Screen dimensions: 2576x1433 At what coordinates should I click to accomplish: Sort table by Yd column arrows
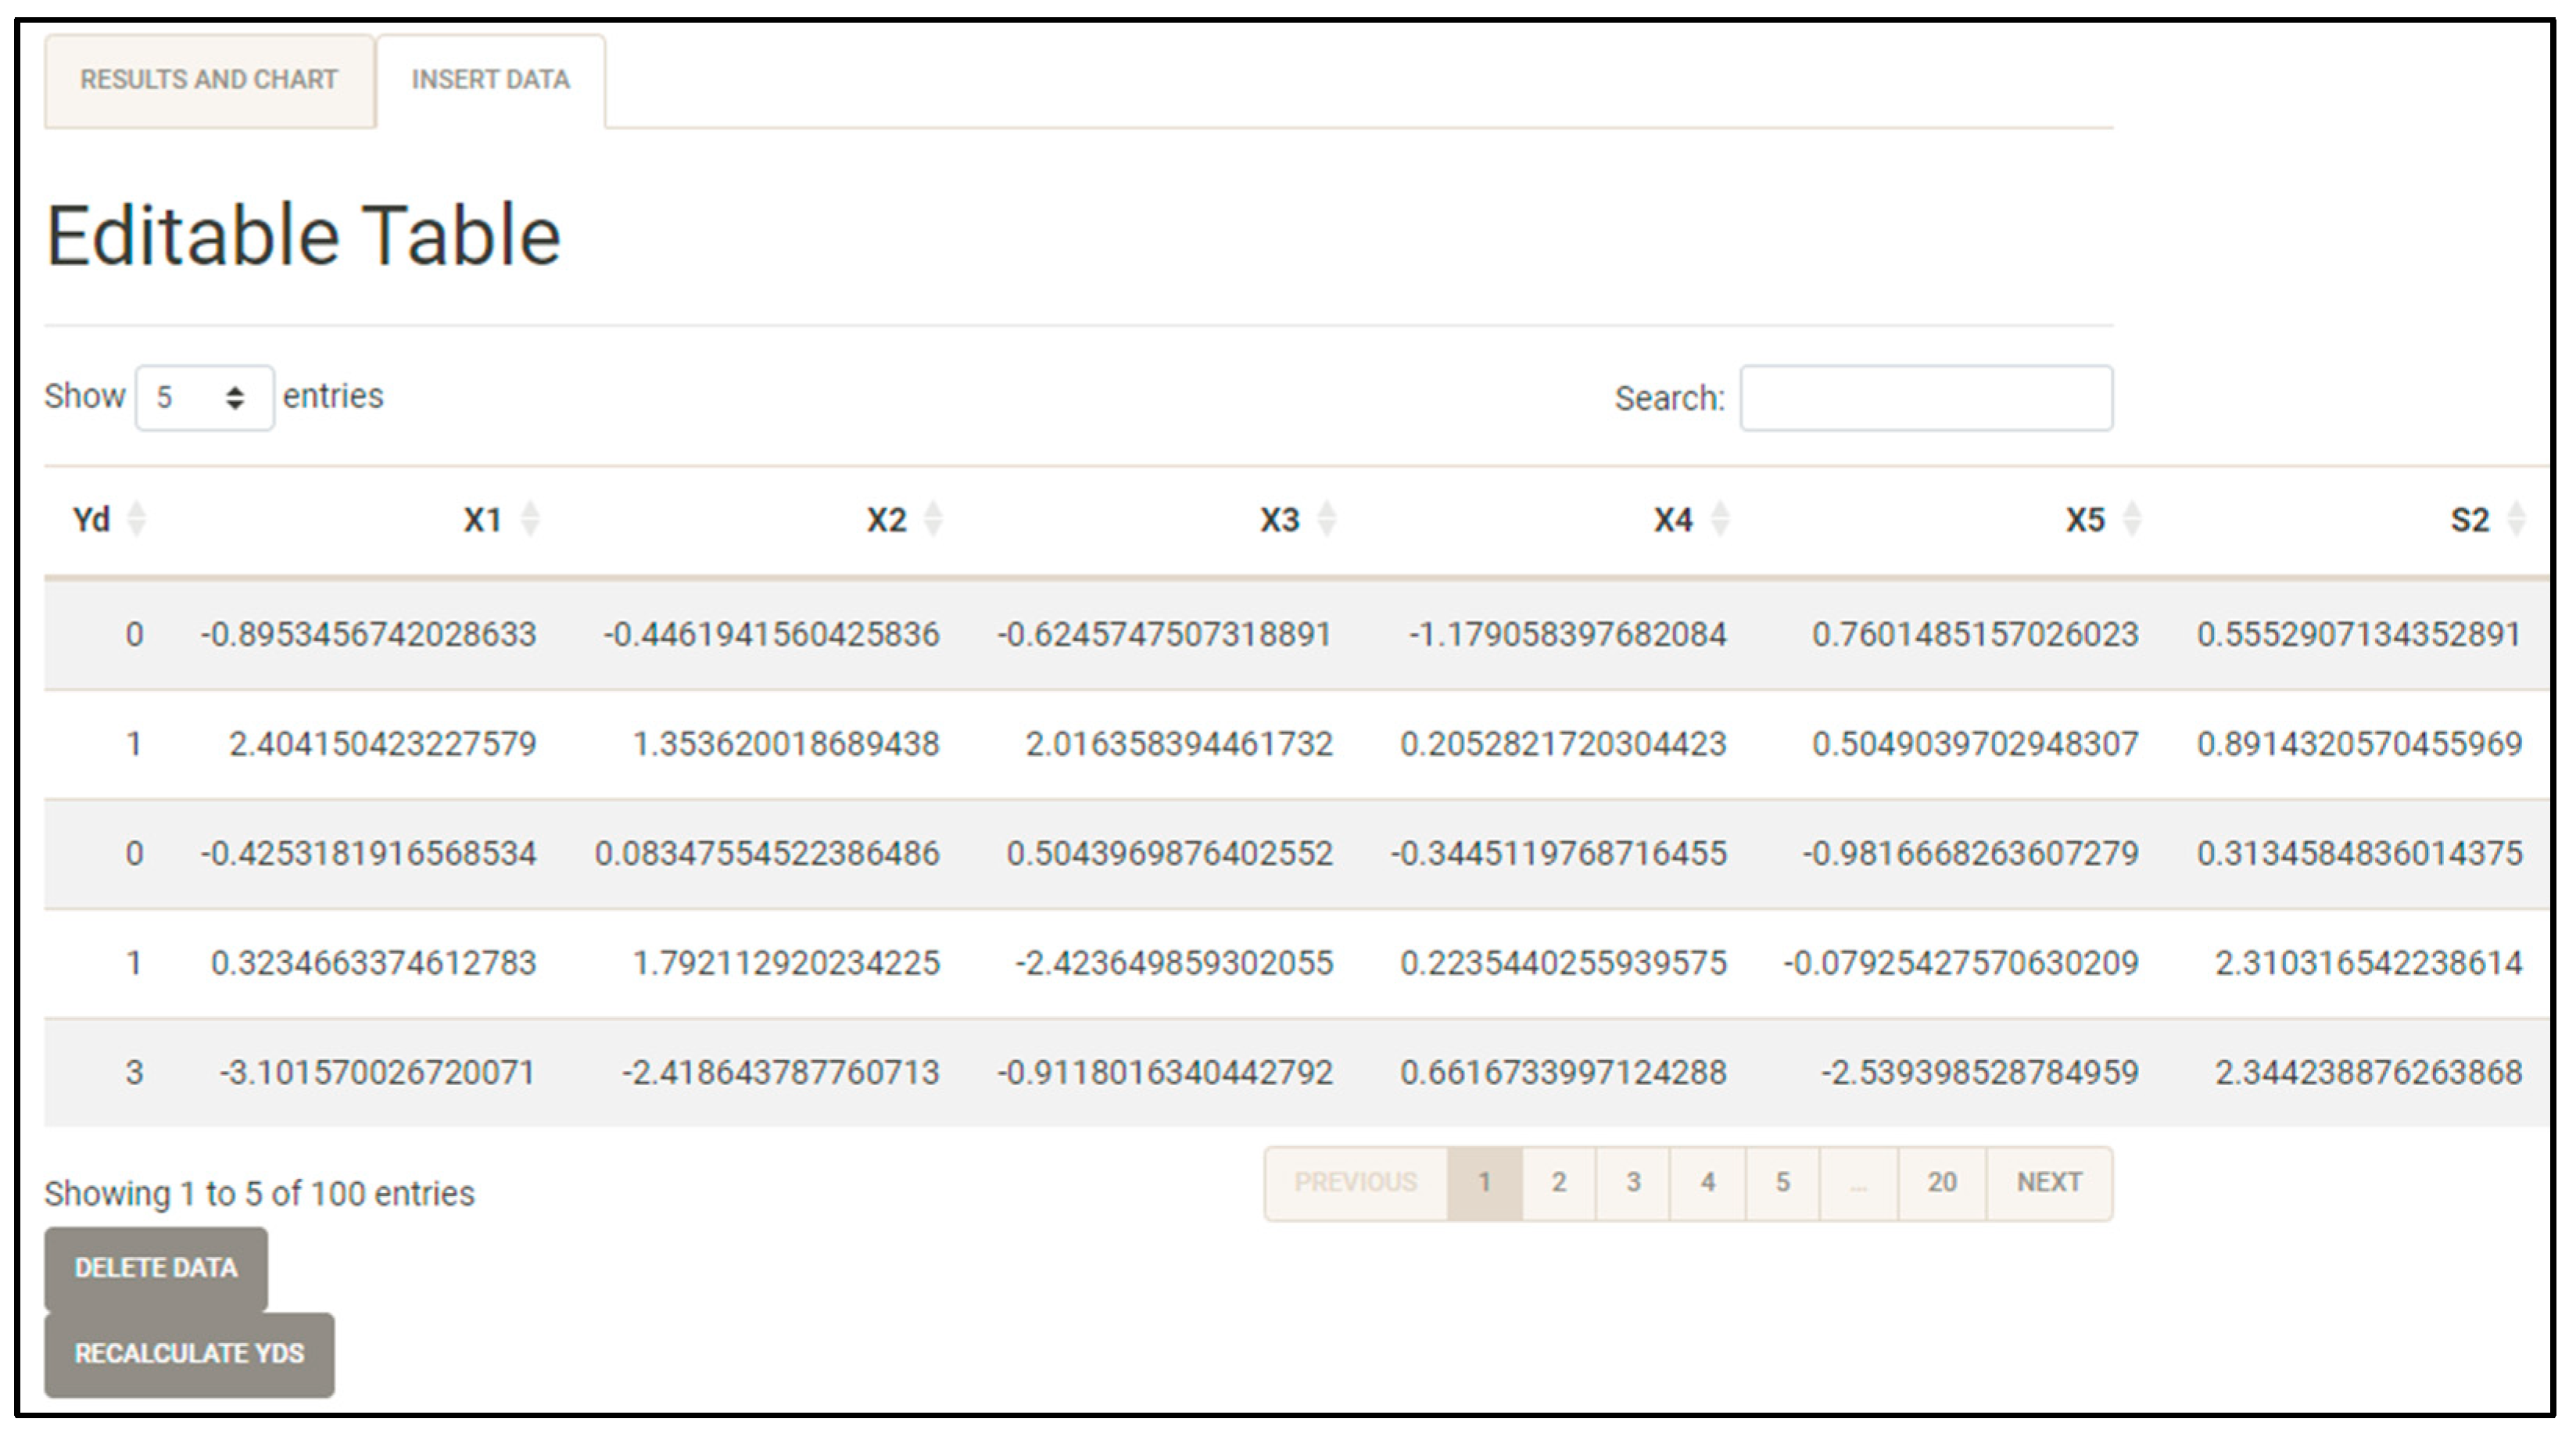tap(137, 519)
